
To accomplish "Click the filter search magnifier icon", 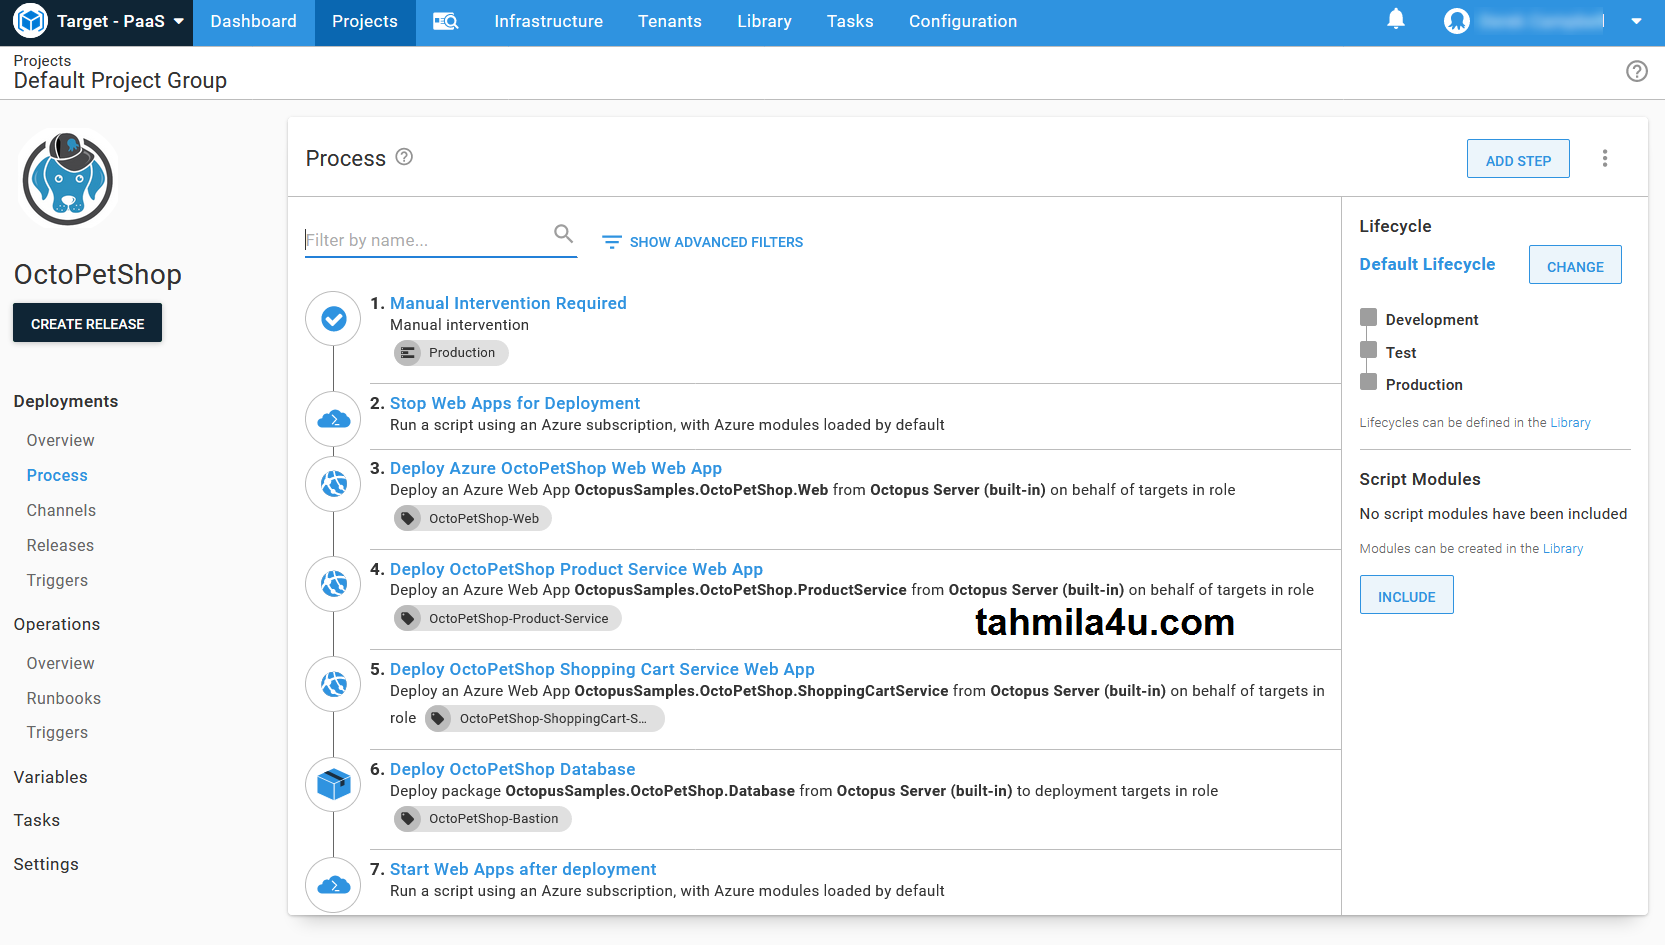I will [564, 234].
